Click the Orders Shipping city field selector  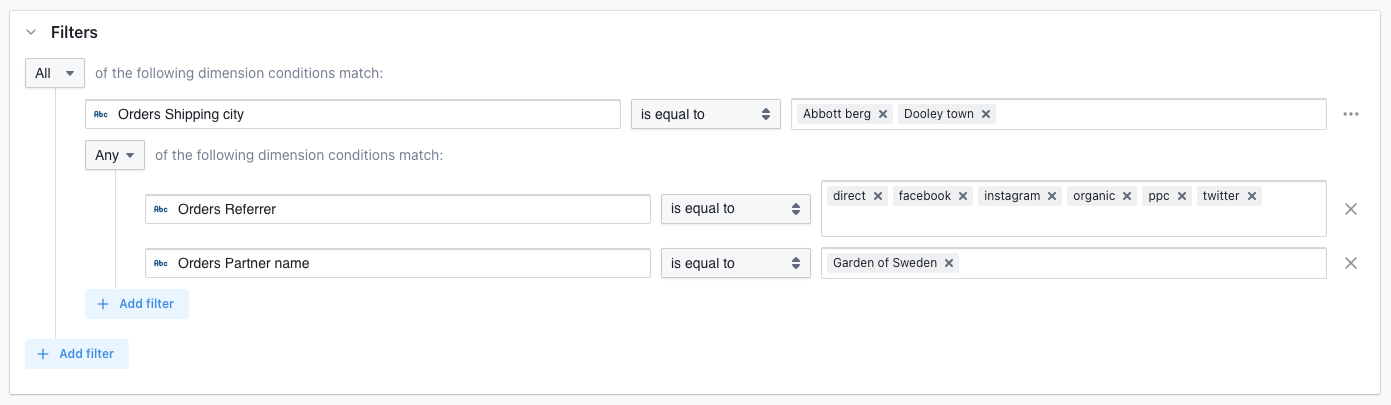(352, 114)
